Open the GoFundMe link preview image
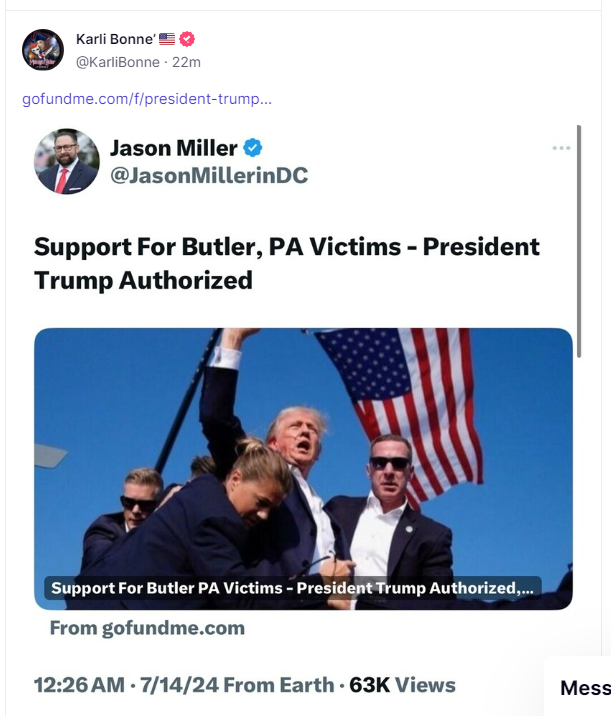 (x=303, y=469)
